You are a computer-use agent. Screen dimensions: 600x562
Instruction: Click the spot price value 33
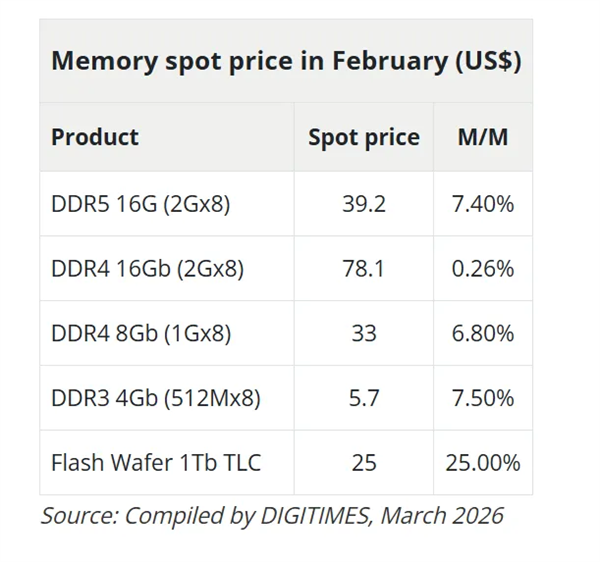363,333
